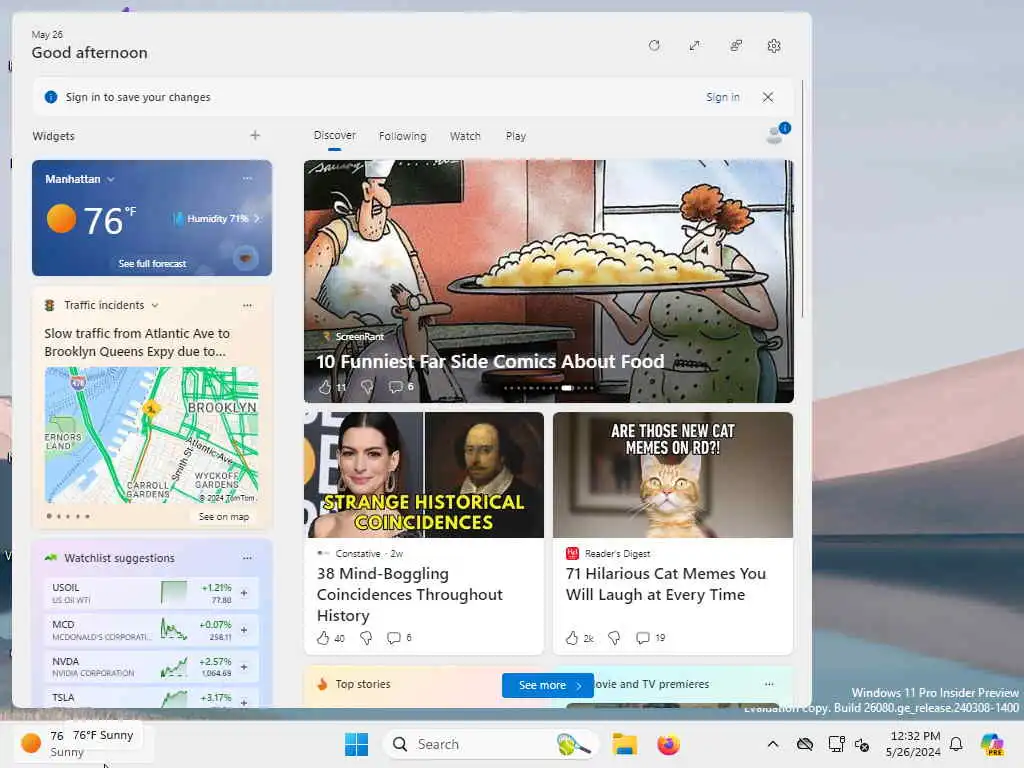Viewport: 1024px width, 768px height.
Task: Open 71 Hilarious Cat Memes article
Action: 665,584
